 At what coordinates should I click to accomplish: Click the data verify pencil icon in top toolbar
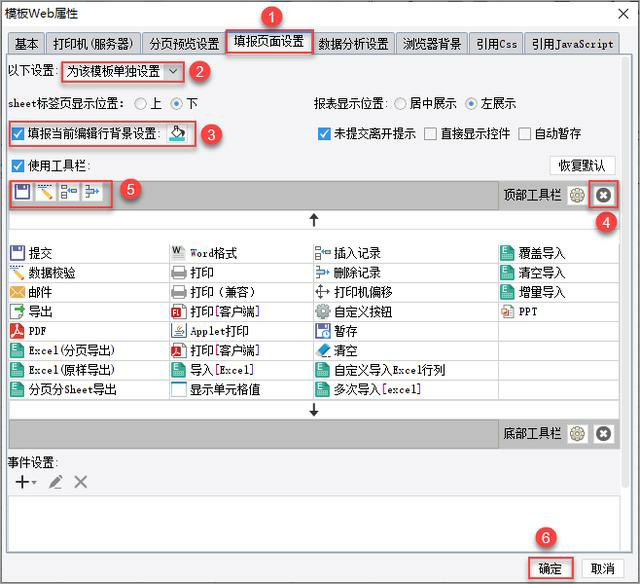pos(45,191)
